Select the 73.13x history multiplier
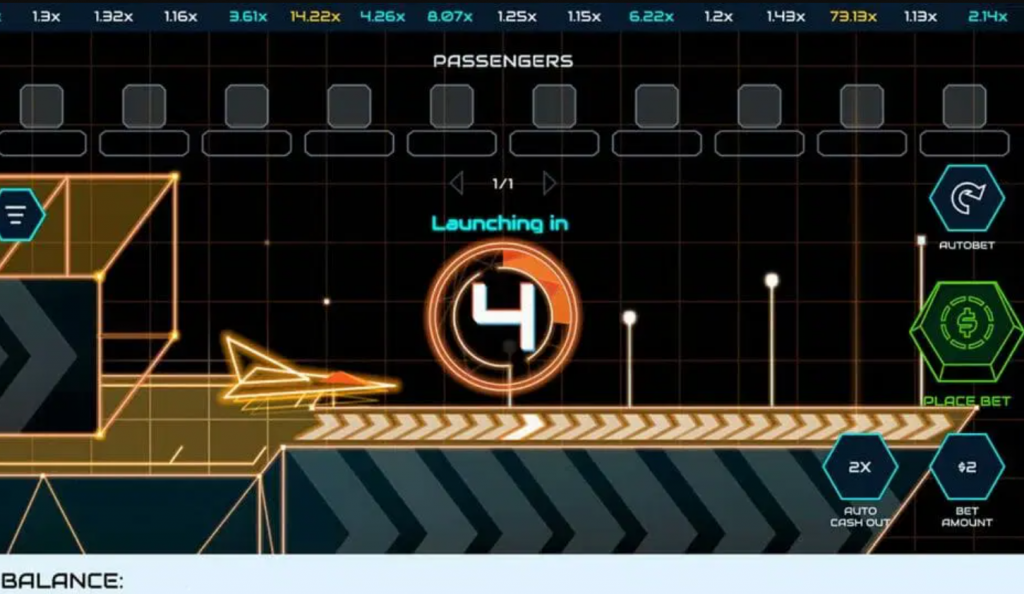This screenshot has height=594, width=1024. [x=853, y=16]
